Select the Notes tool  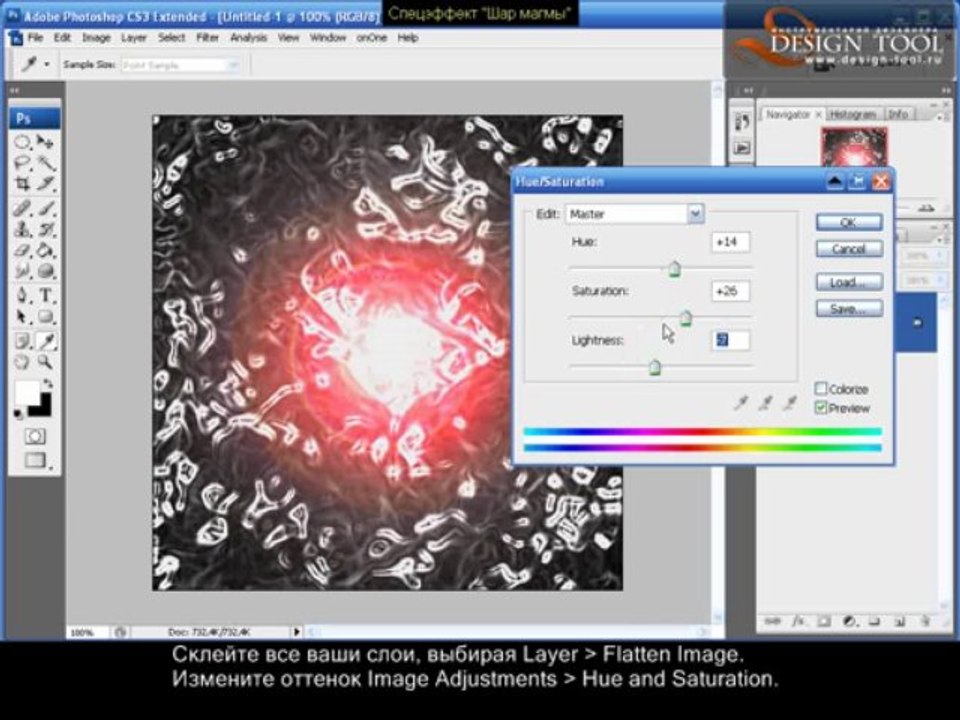tap(23, 341)
